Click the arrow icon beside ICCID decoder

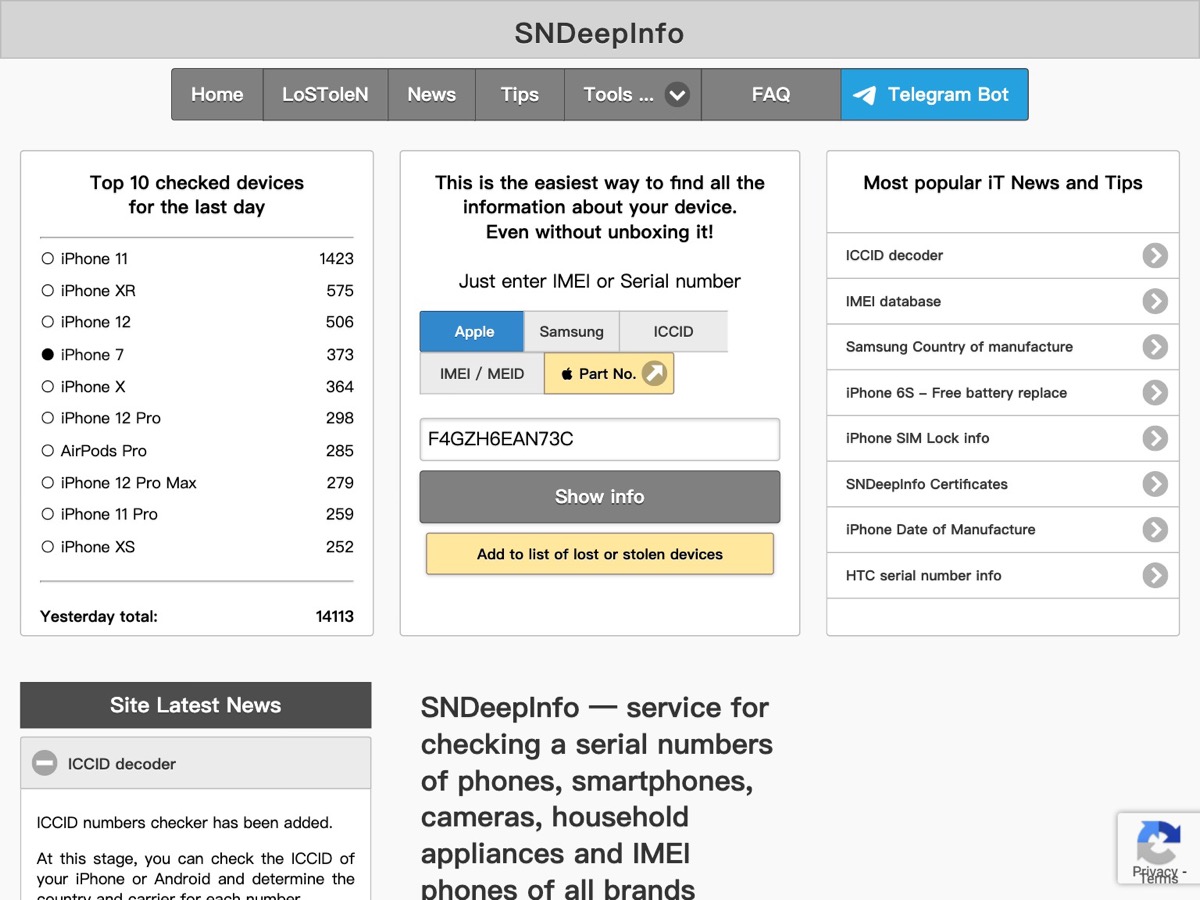(1155, 256)
